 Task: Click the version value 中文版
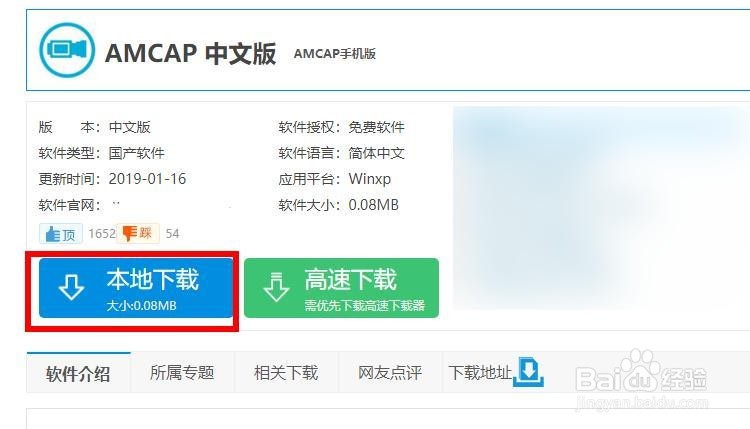(130, 127)
